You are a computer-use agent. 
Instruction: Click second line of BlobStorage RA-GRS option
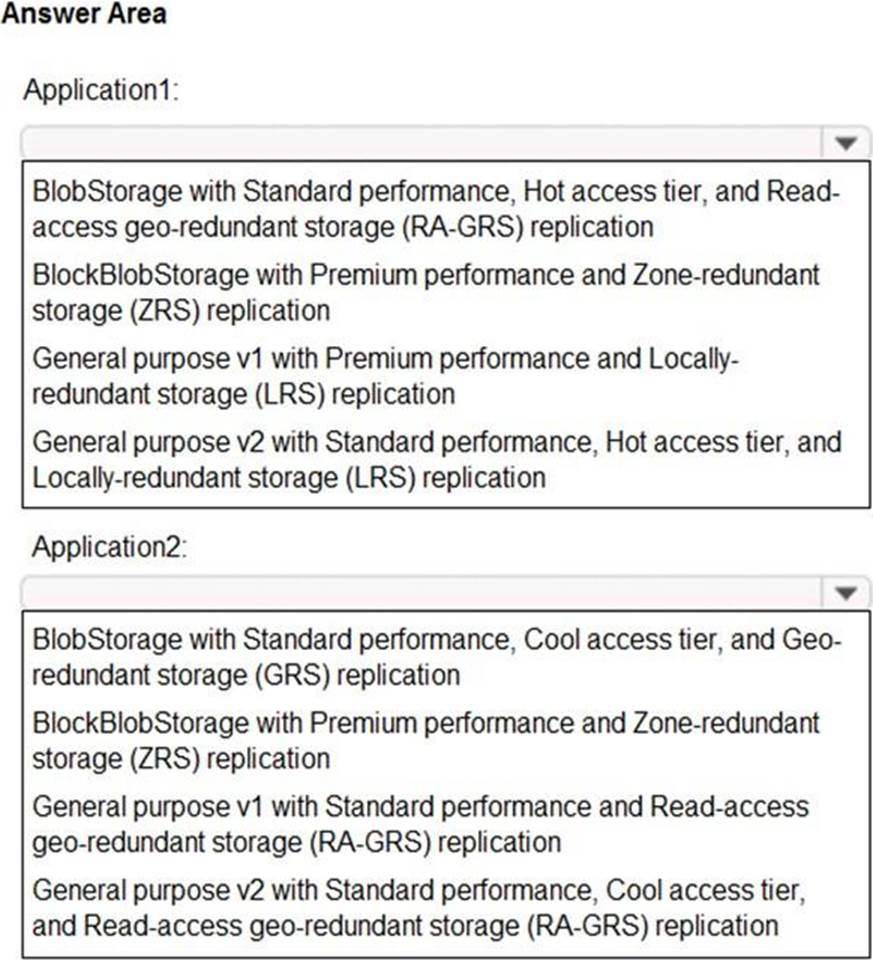[343, 227]
